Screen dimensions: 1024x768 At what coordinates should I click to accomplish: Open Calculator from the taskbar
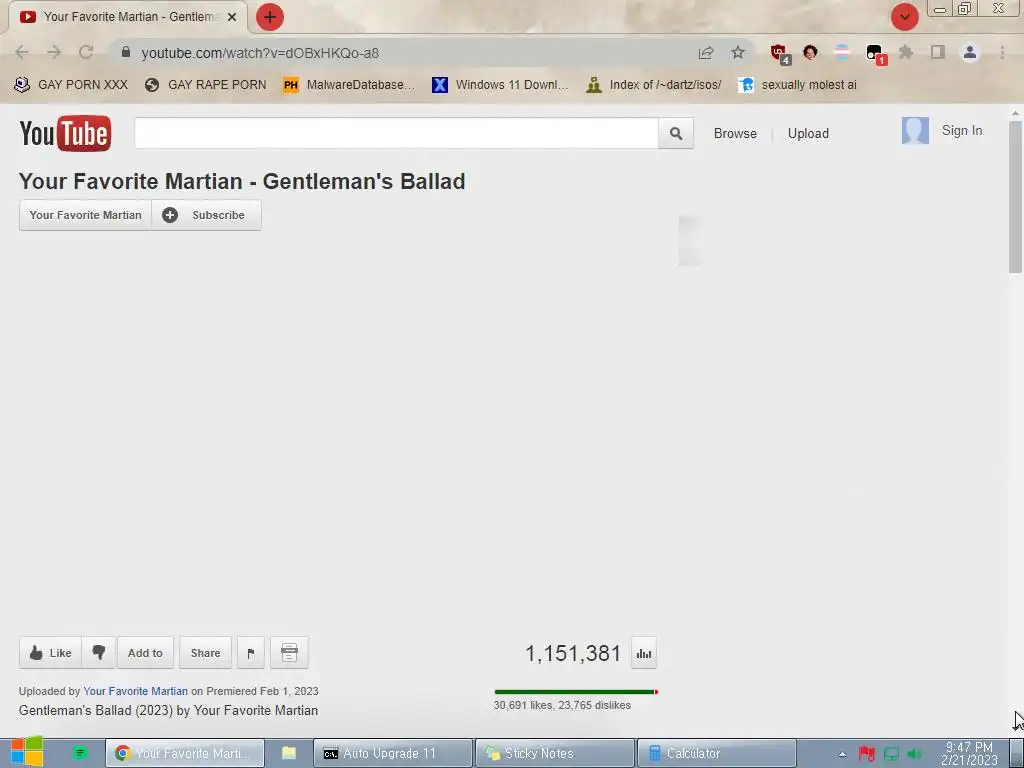tap(716, 753)
